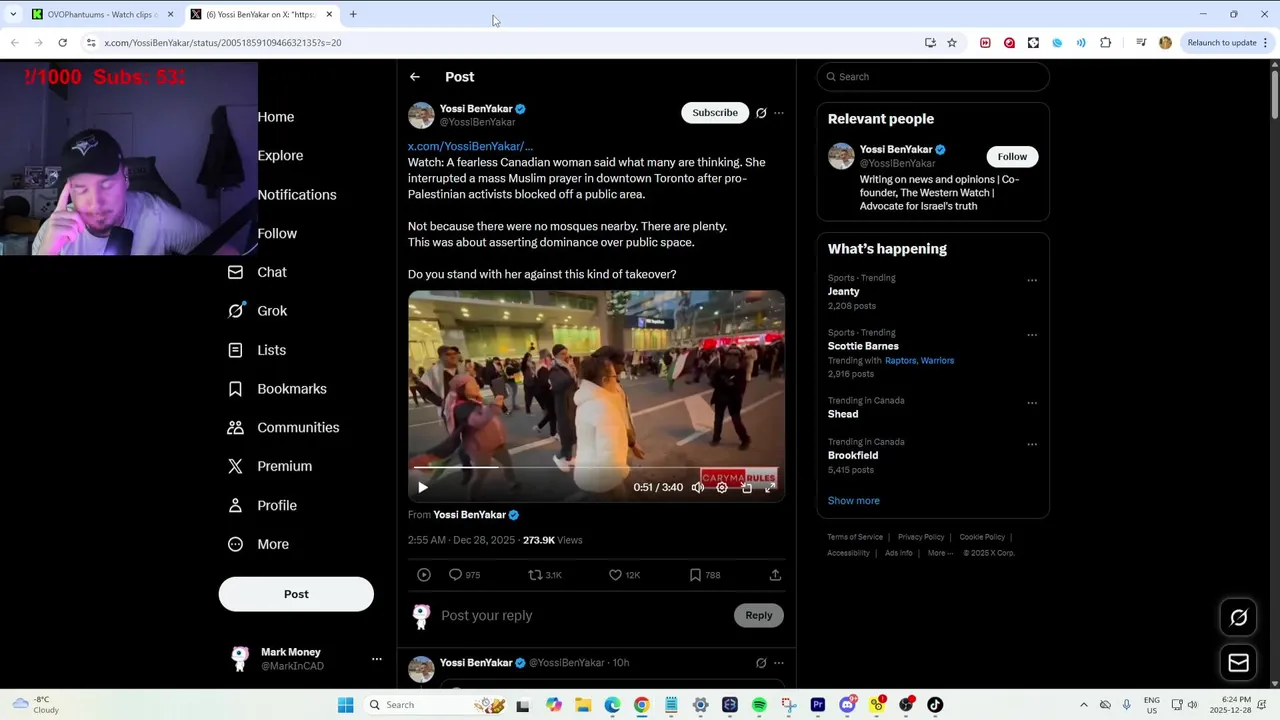The width and height of the screenshot is (1280, 720).
Task: Click the X search box
Action: pos(933,77)
